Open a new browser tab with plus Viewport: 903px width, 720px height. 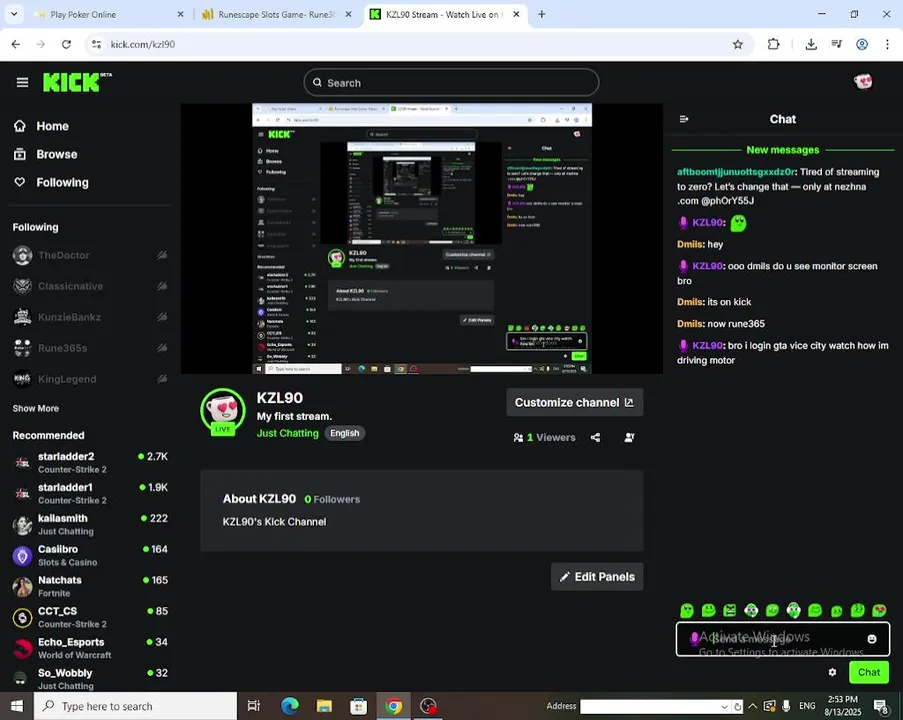coord(541,14)
